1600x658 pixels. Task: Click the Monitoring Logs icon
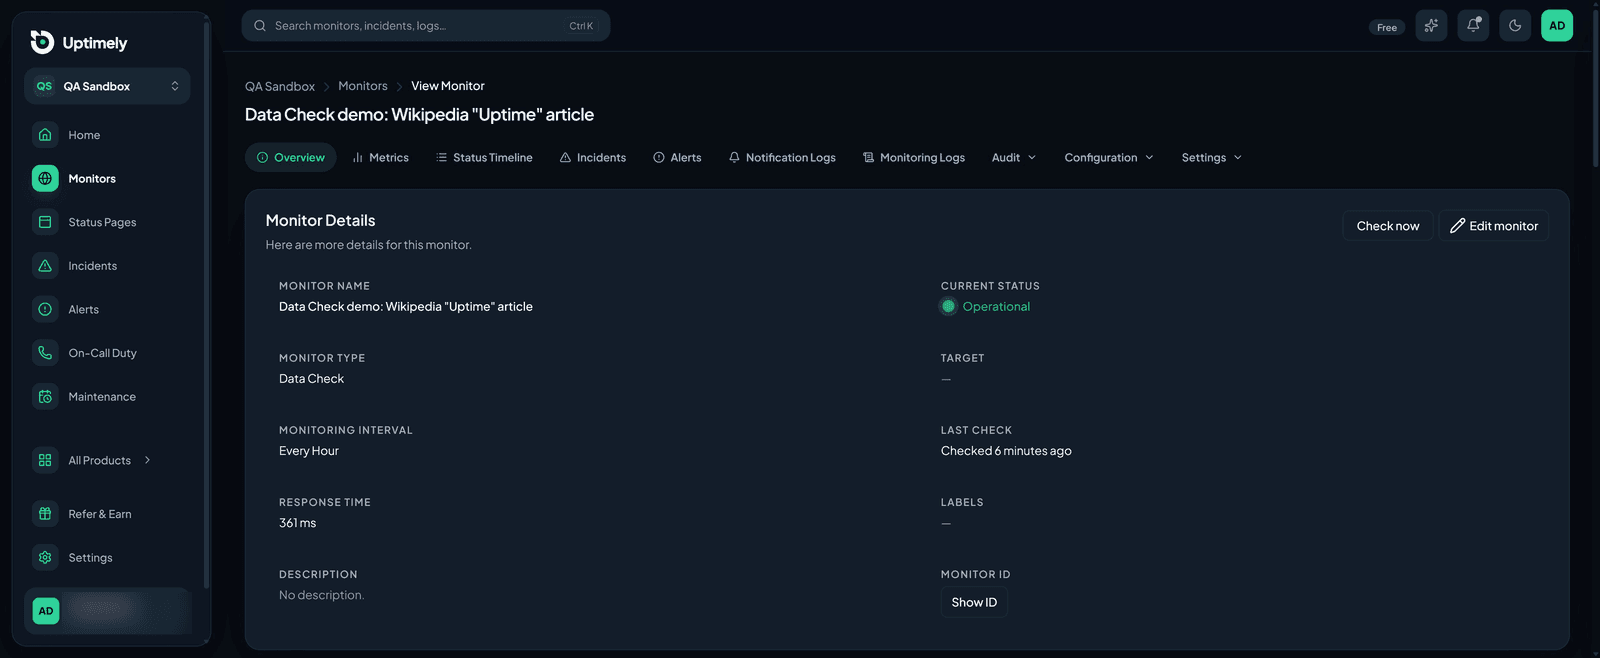868,158
